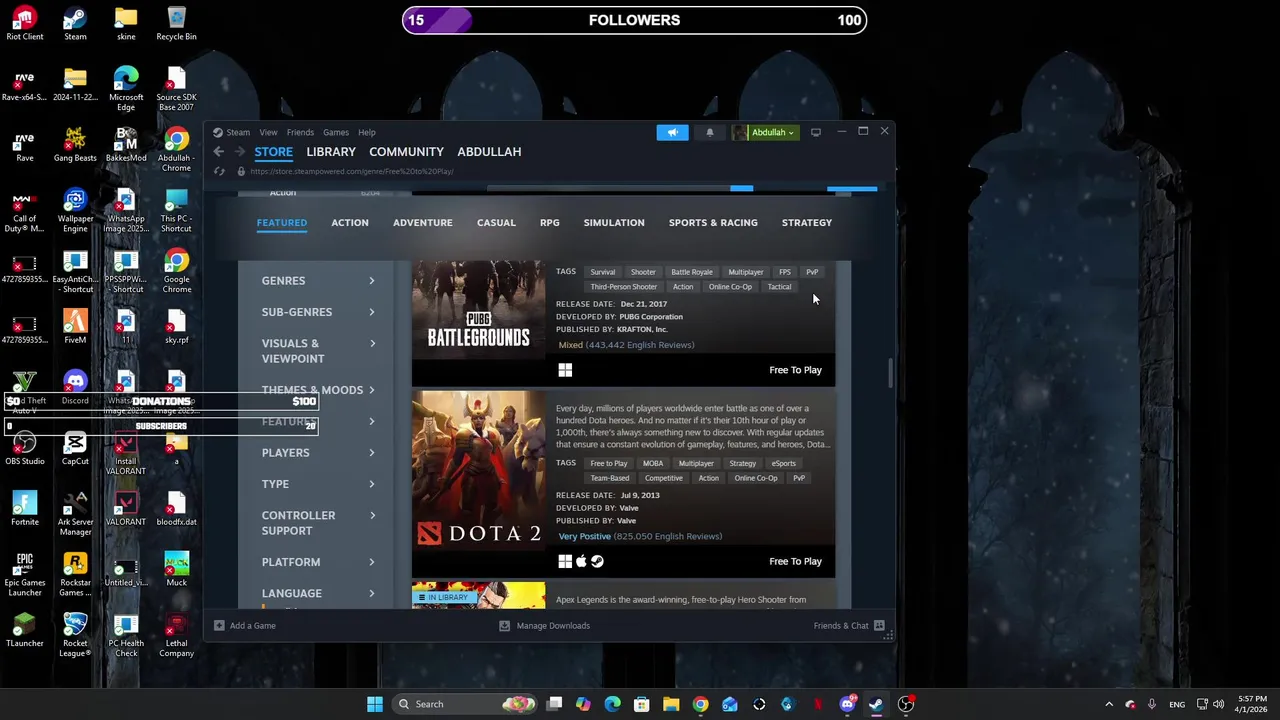Open the Help menu
1280x720 pixels.
click(x=367, y=132)
